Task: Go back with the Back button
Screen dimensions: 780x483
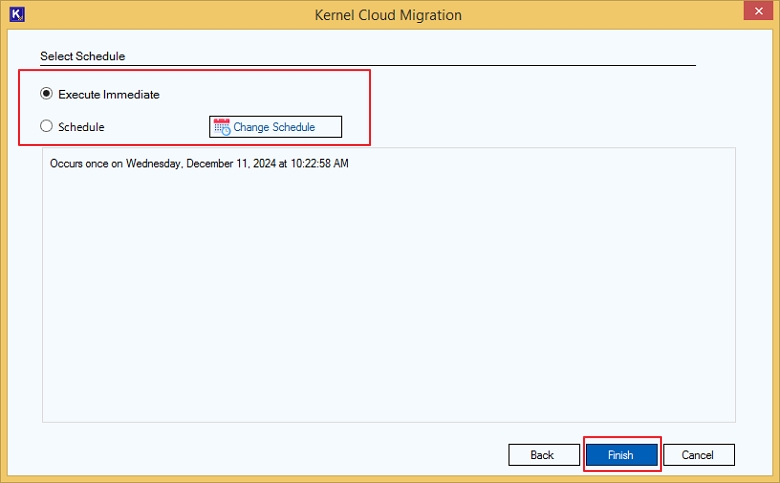Action: (544, 455)
